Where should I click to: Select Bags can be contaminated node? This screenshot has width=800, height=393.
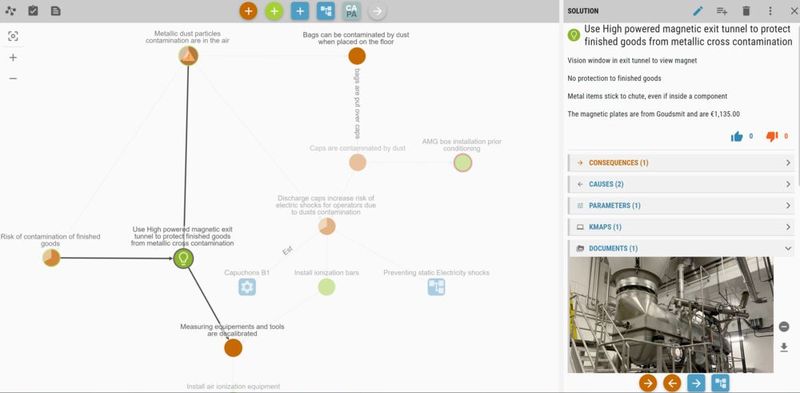coord(357,56)
